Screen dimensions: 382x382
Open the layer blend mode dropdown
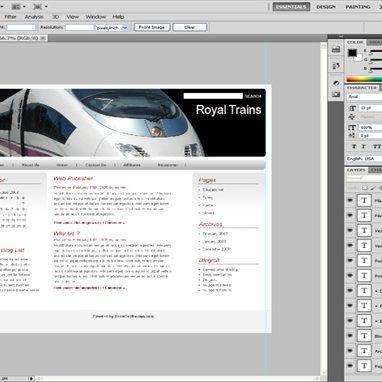coord(364,178)
